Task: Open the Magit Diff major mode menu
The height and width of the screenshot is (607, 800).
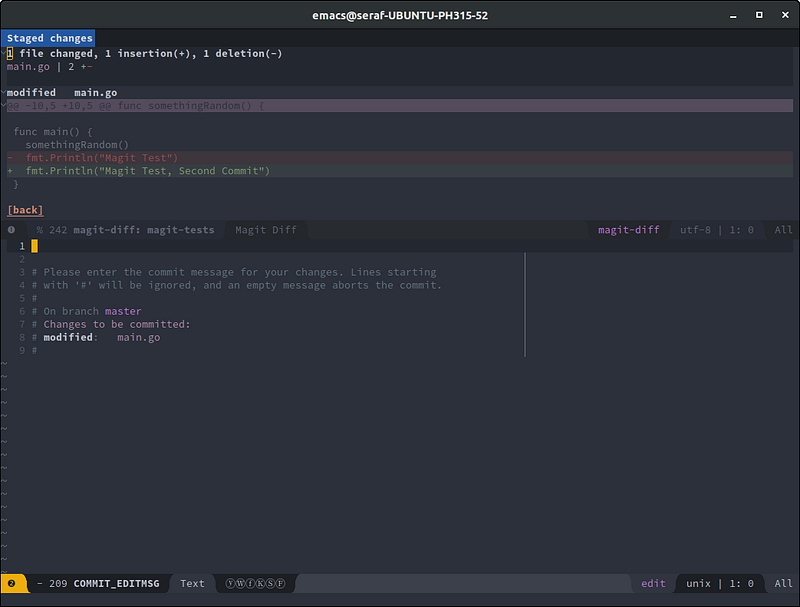Action: (x=265, y=230)
